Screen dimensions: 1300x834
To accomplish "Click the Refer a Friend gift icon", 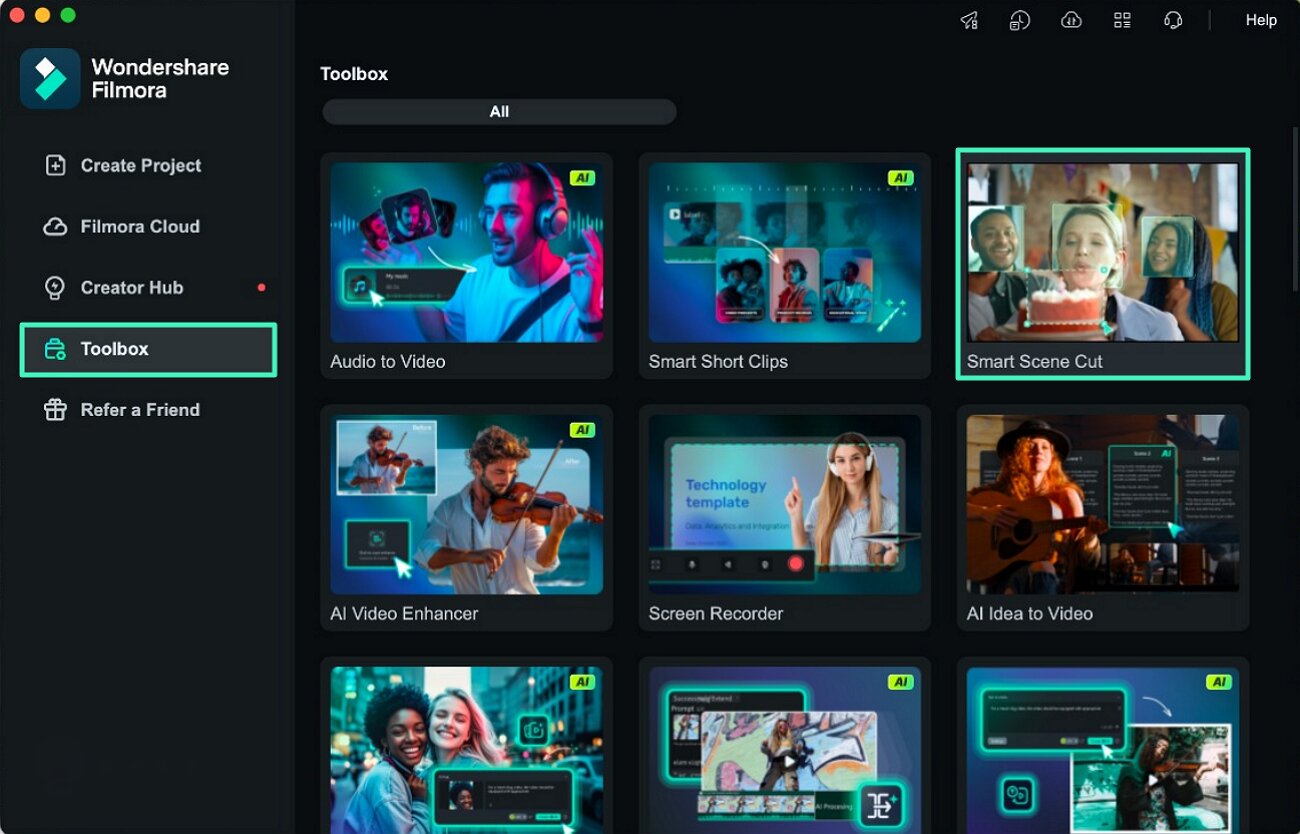I will (55, 410).
